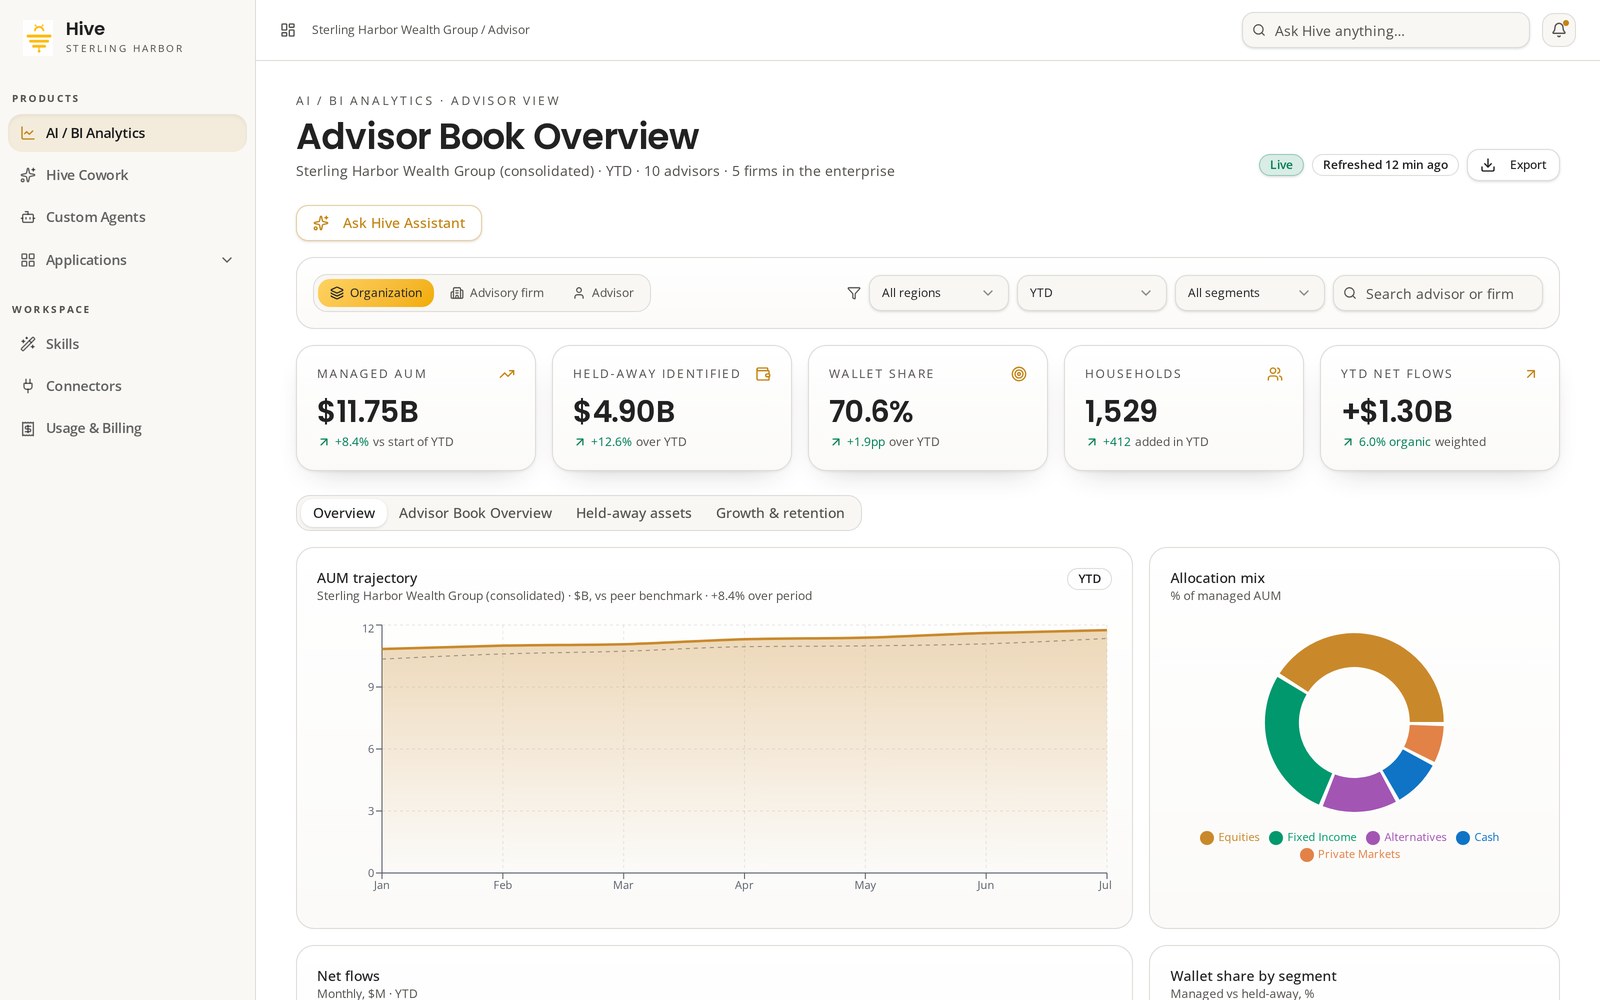Image resolution: width=1600 pixels, height=1000 pixels.
Task: Open the YTD period dropdown
Action: 1091,293
